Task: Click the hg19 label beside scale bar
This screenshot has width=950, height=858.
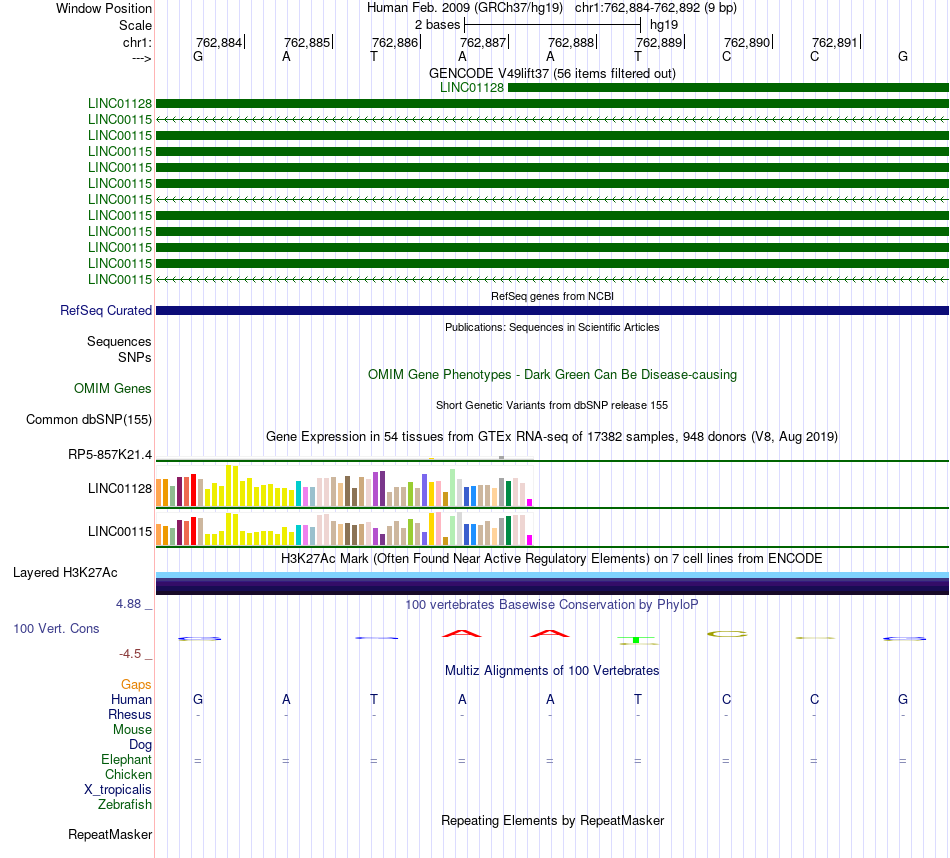Action: click(x=664, y=25)
